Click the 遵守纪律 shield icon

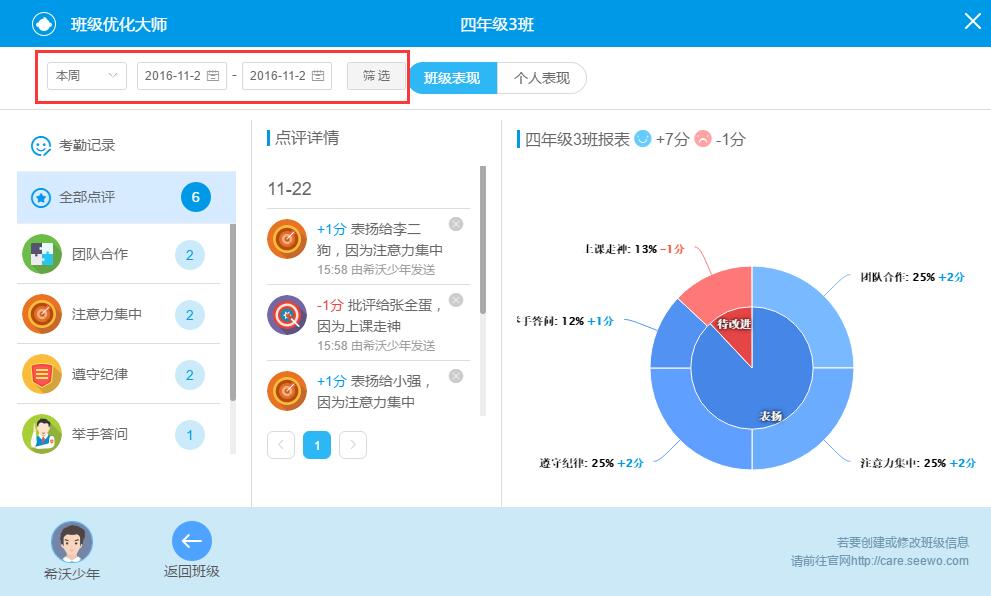pos(42,374)
